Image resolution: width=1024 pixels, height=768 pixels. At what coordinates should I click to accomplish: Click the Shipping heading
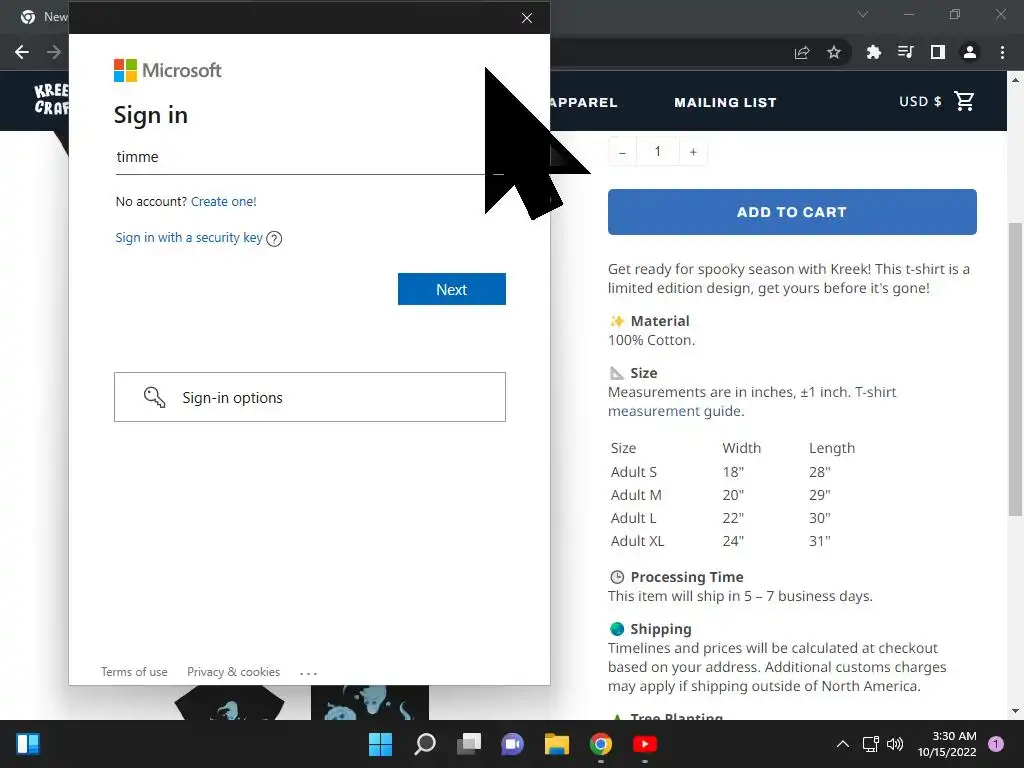point(661,630)
